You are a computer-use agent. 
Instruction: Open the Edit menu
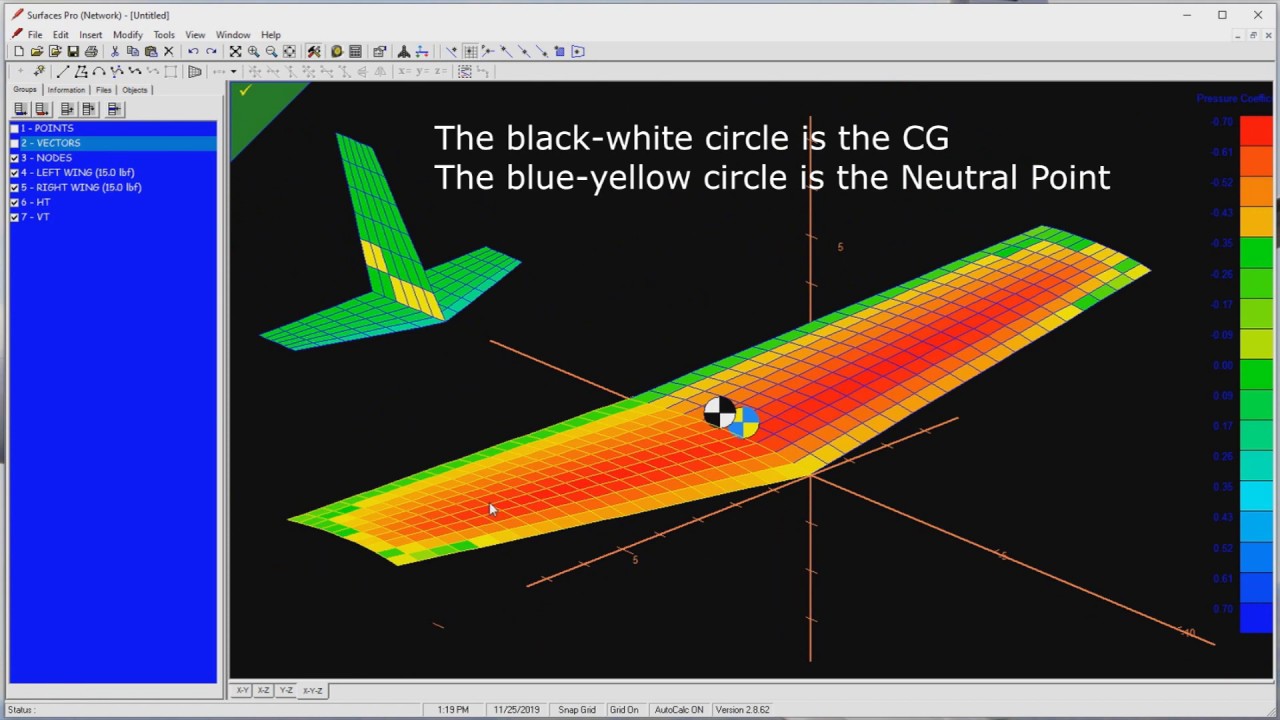(61, 35)
